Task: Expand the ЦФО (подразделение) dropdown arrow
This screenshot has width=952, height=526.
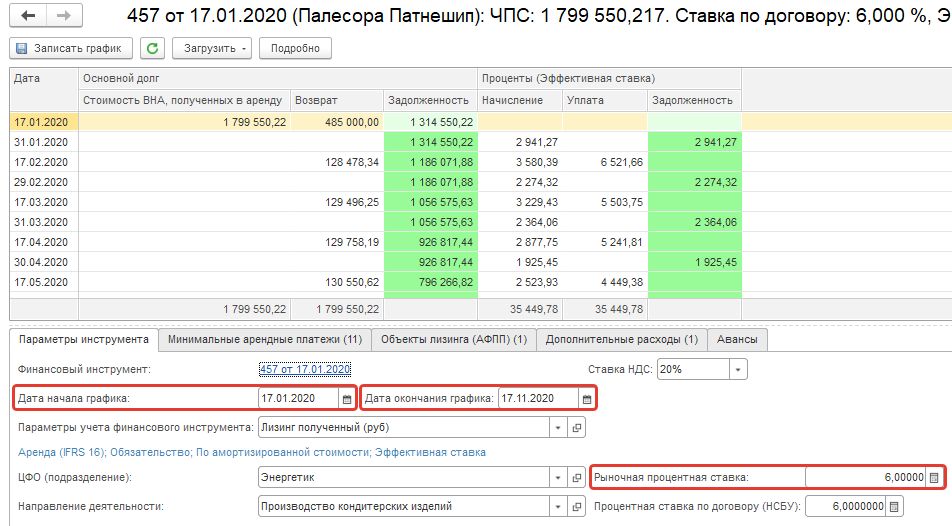Action: click(x=558, y=477)
